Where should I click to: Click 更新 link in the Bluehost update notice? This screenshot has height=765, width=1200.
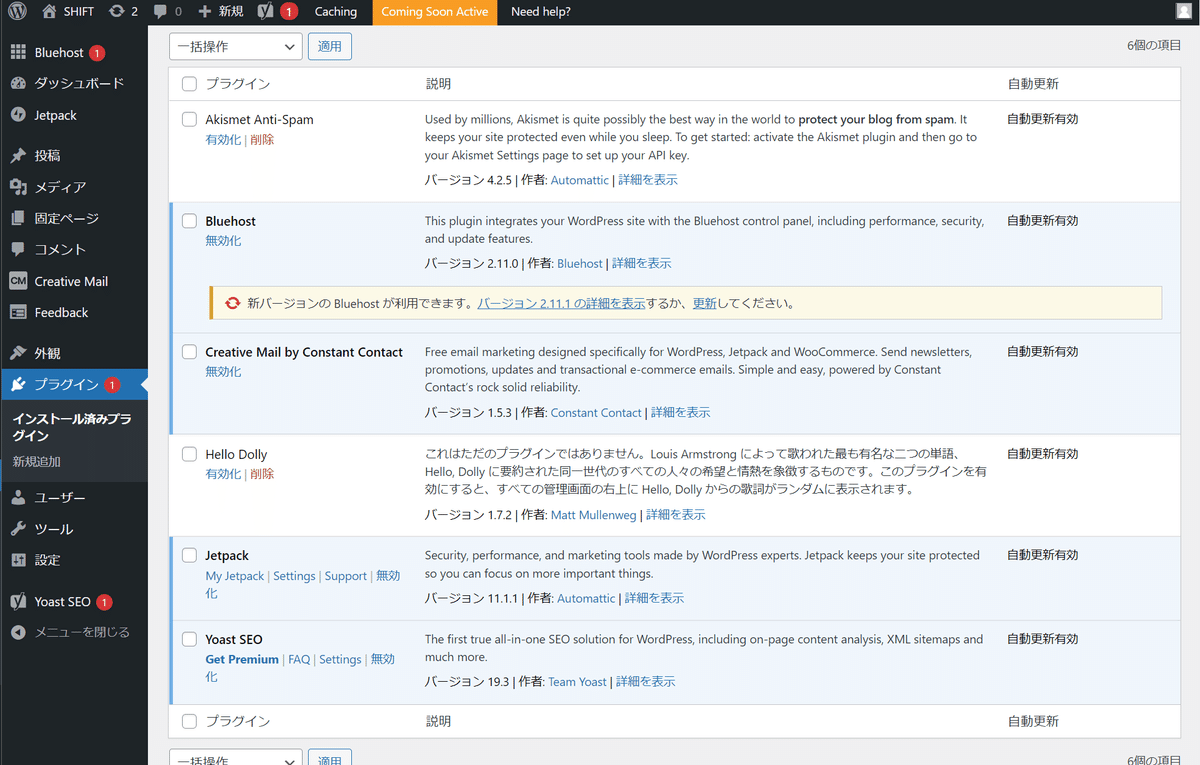[705, 303]
